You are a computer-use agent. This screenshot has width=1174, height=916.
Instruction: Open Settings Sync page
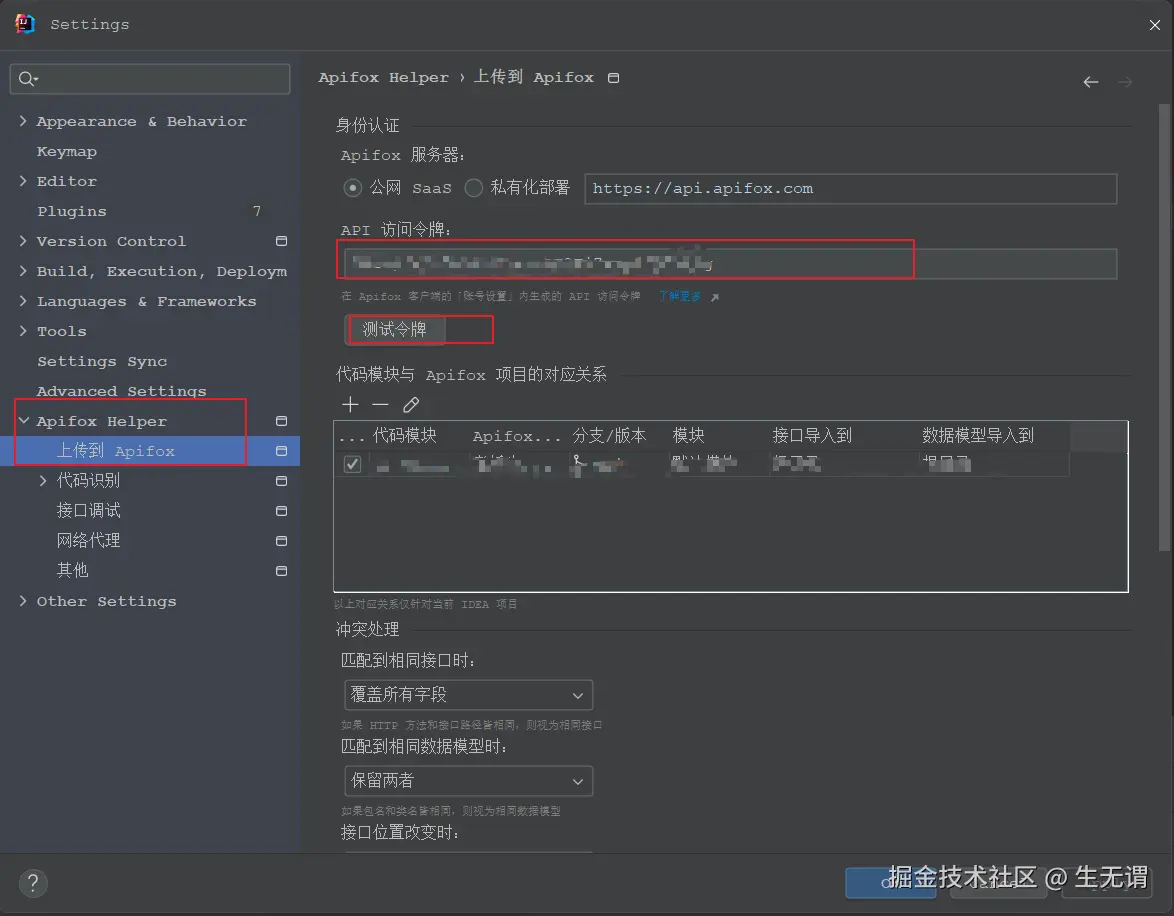[x=102, y=361]
